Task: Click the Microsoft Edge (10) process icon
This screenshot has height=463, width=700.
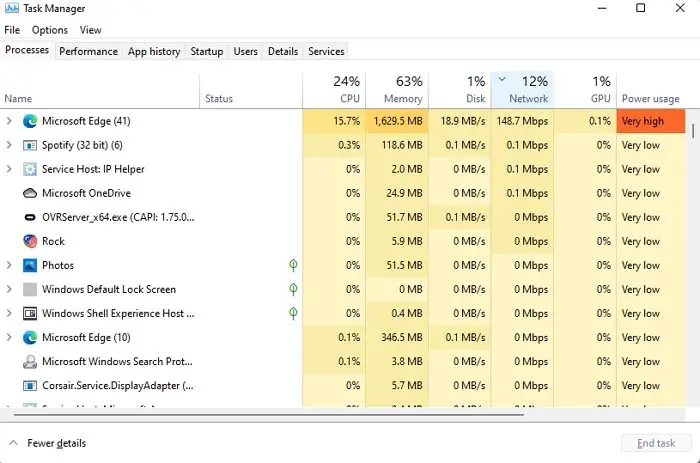Action: tap(30, 338)
